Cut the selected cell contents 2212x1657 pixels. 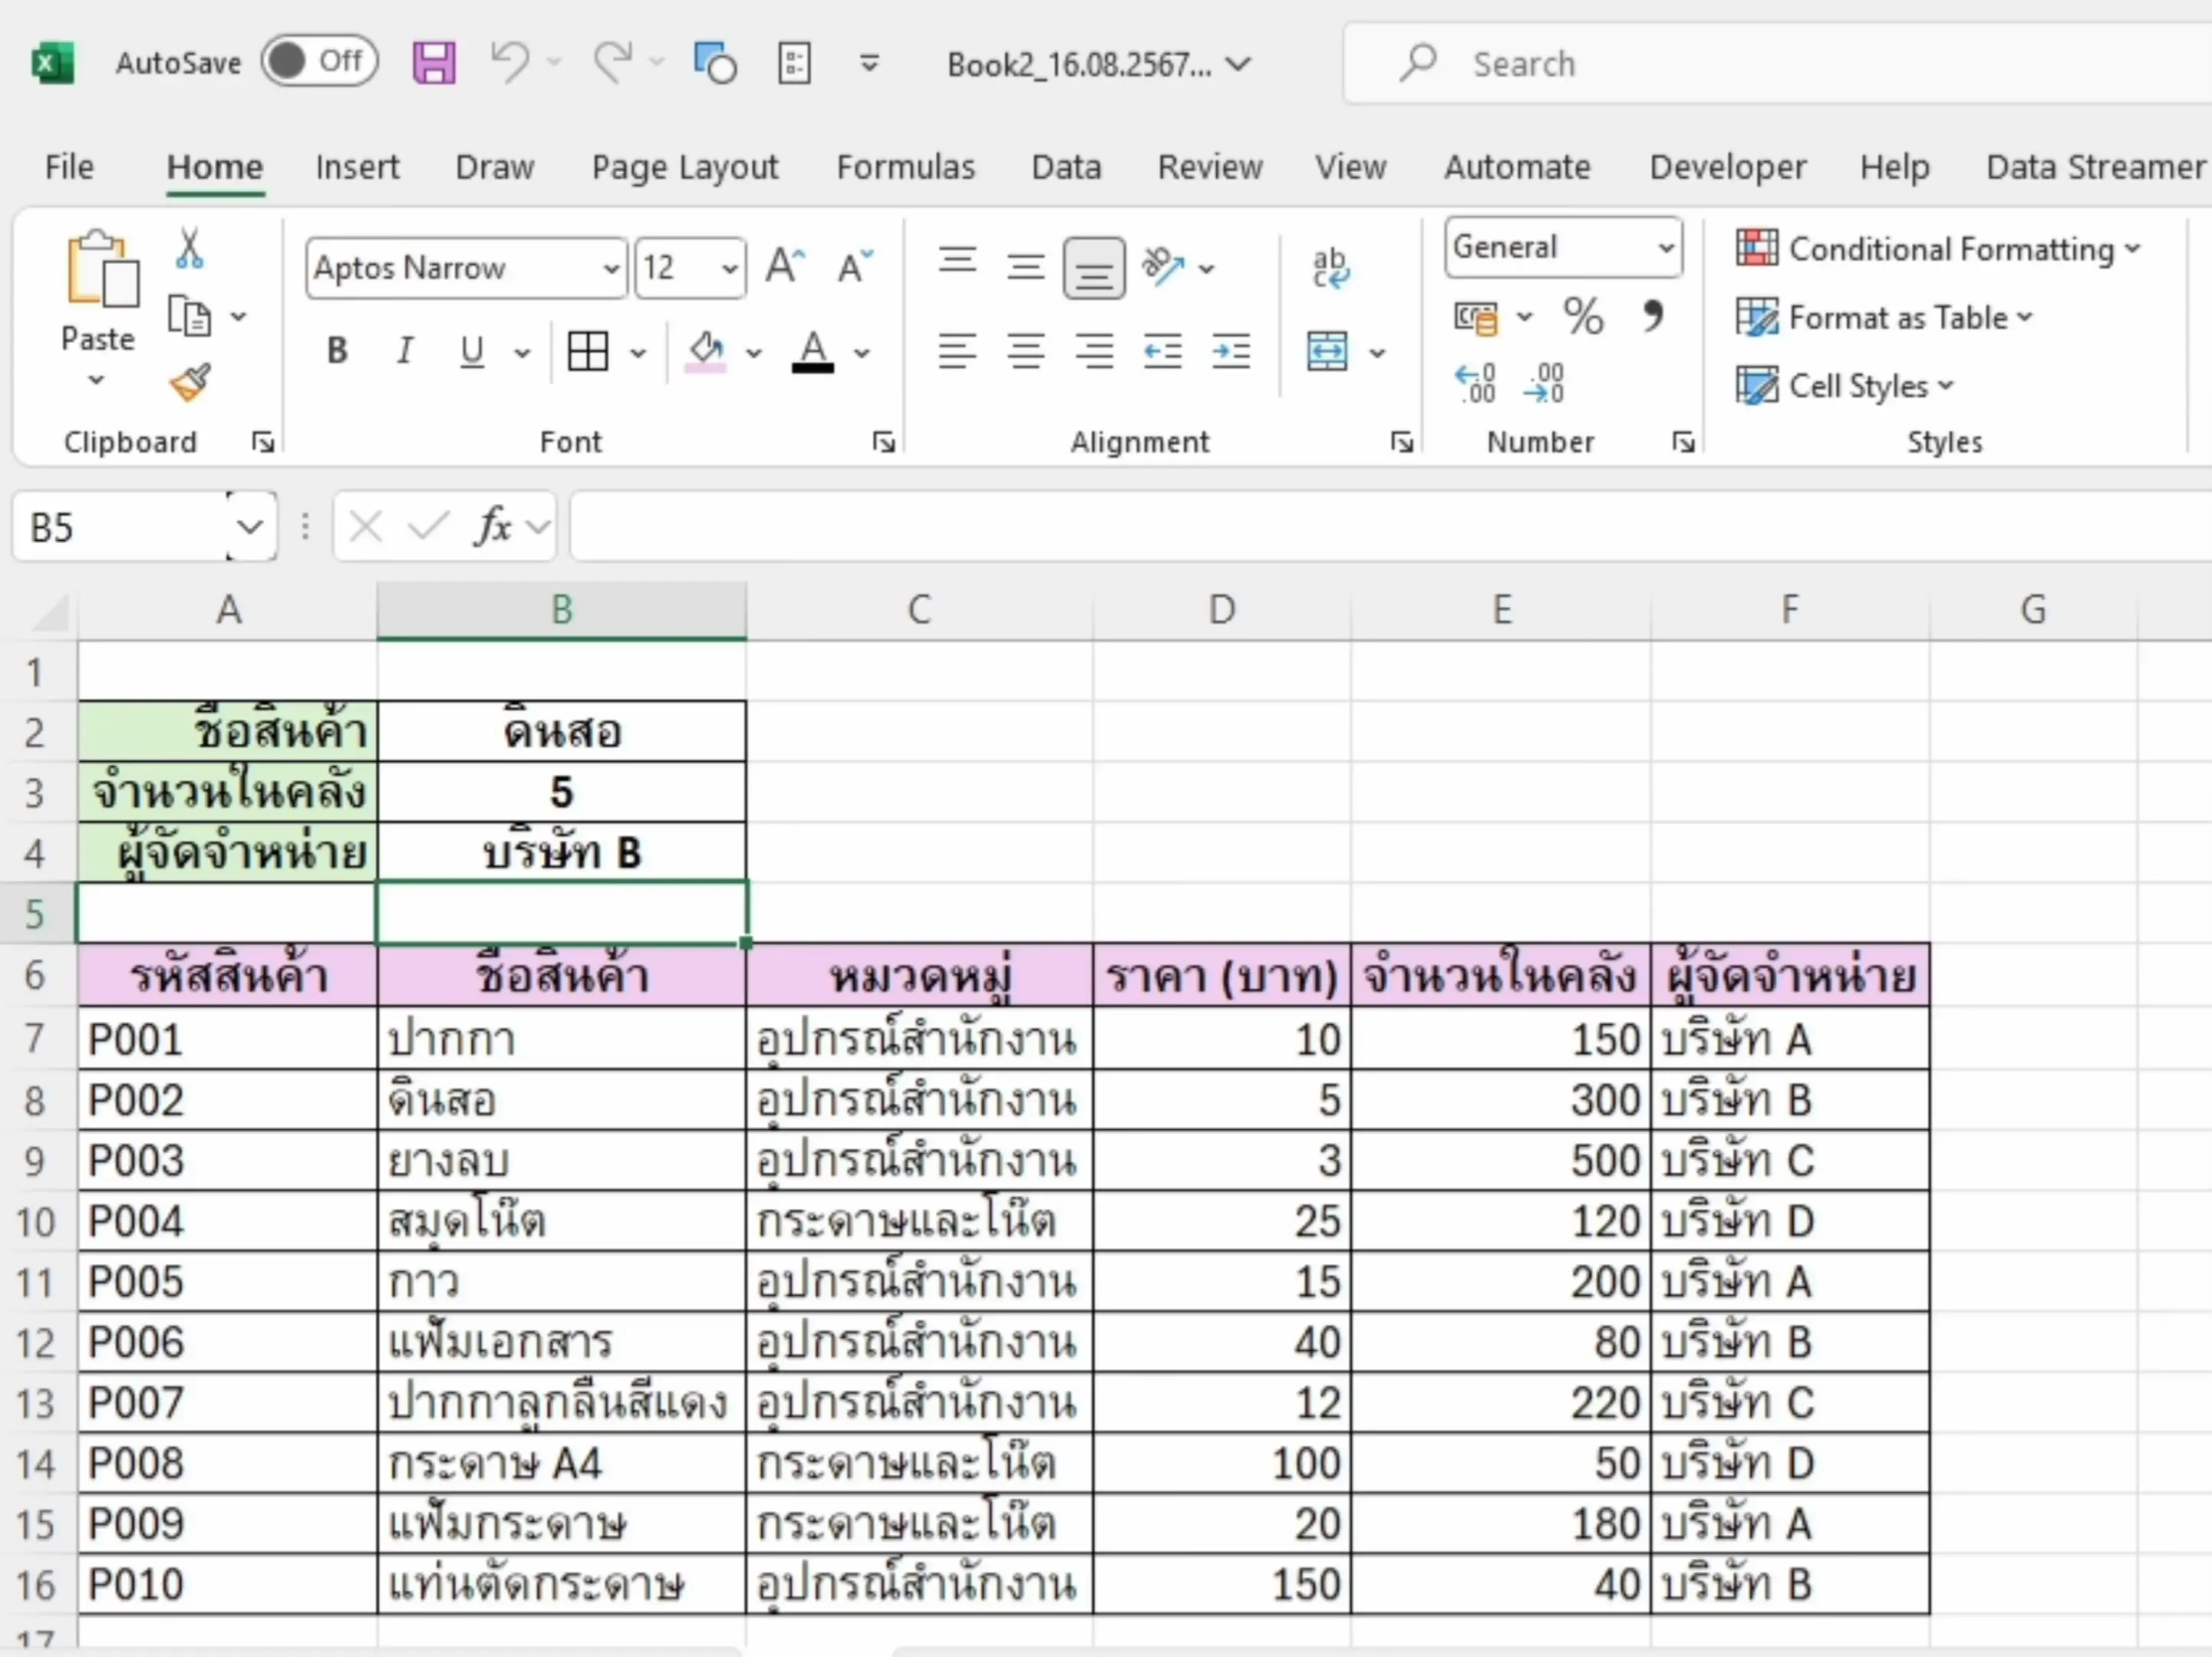click(x=190, y=249)
